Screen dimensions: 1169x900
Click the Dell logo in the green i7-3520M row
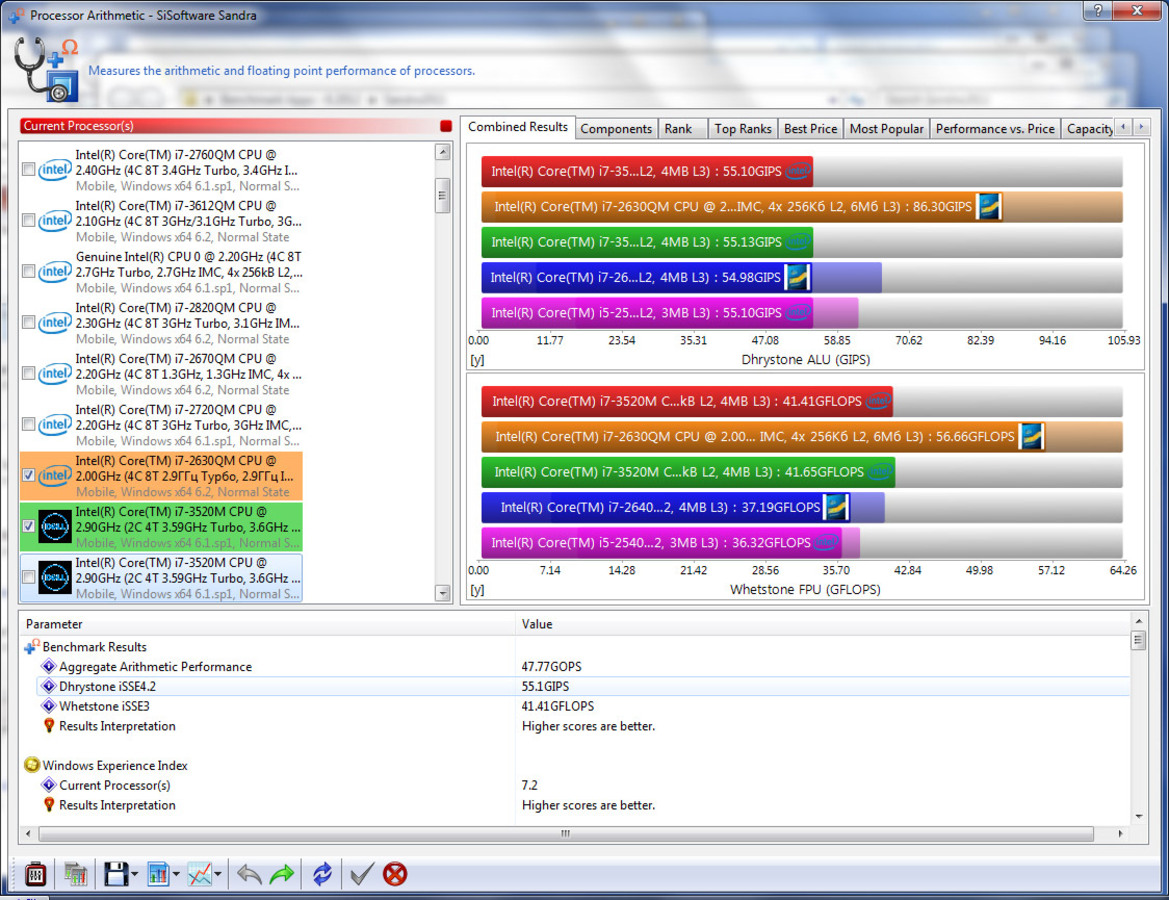pos(55,526)
